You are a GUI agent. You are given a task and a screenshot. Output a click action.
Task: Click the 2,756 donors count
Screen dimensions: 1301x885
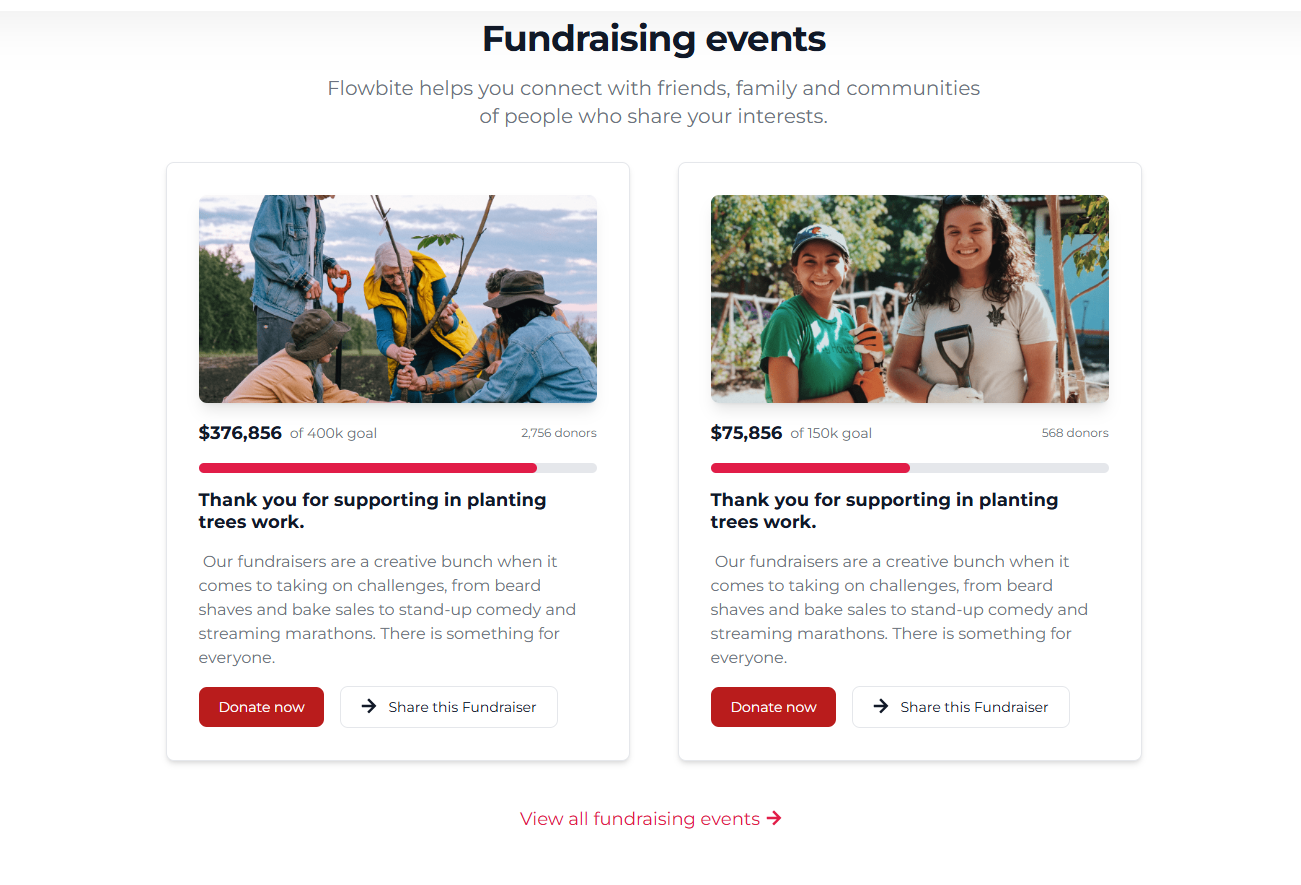(x=558, y=433)
